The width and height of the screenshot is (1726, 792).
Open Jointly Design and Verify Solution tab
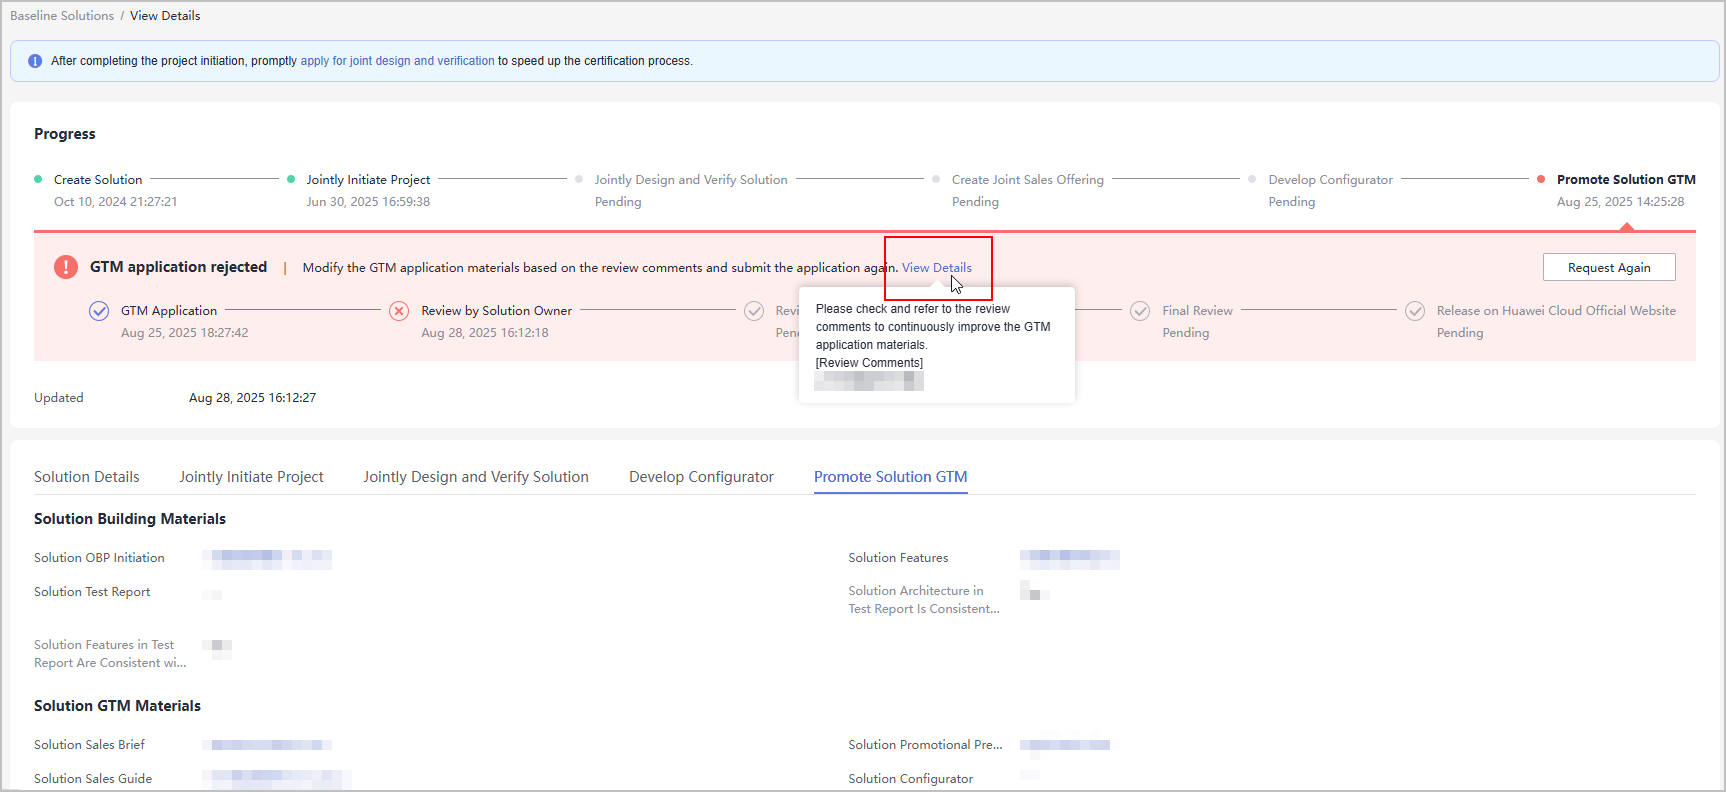476,477
